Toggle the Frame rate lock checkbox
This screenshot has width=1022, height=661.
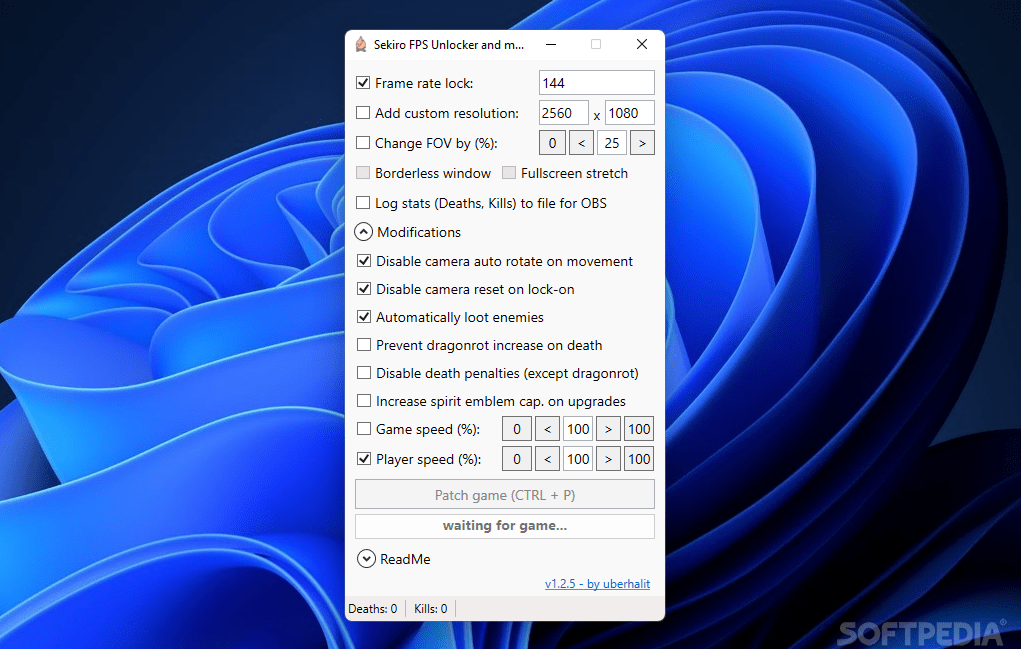(363, 83)
